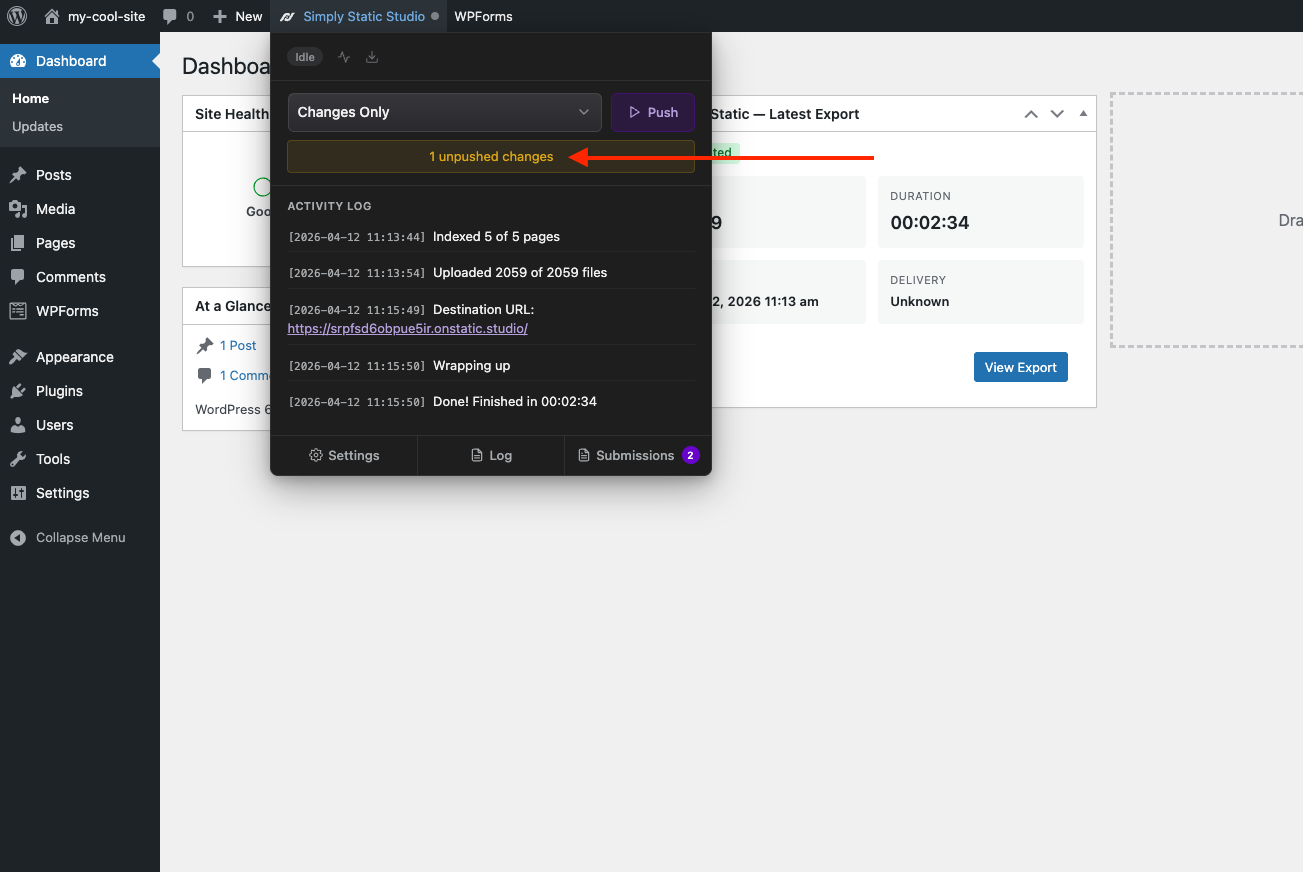
Task: Click the View Export button
Action: coord(1021,367)
